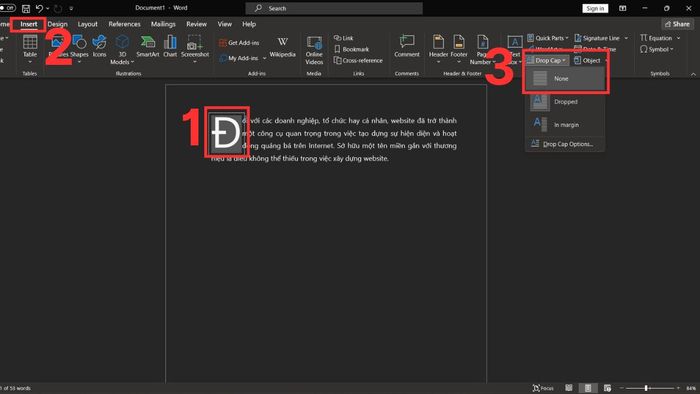
Task: Open the Drop Cap dropdown
Action: (547, 60)
